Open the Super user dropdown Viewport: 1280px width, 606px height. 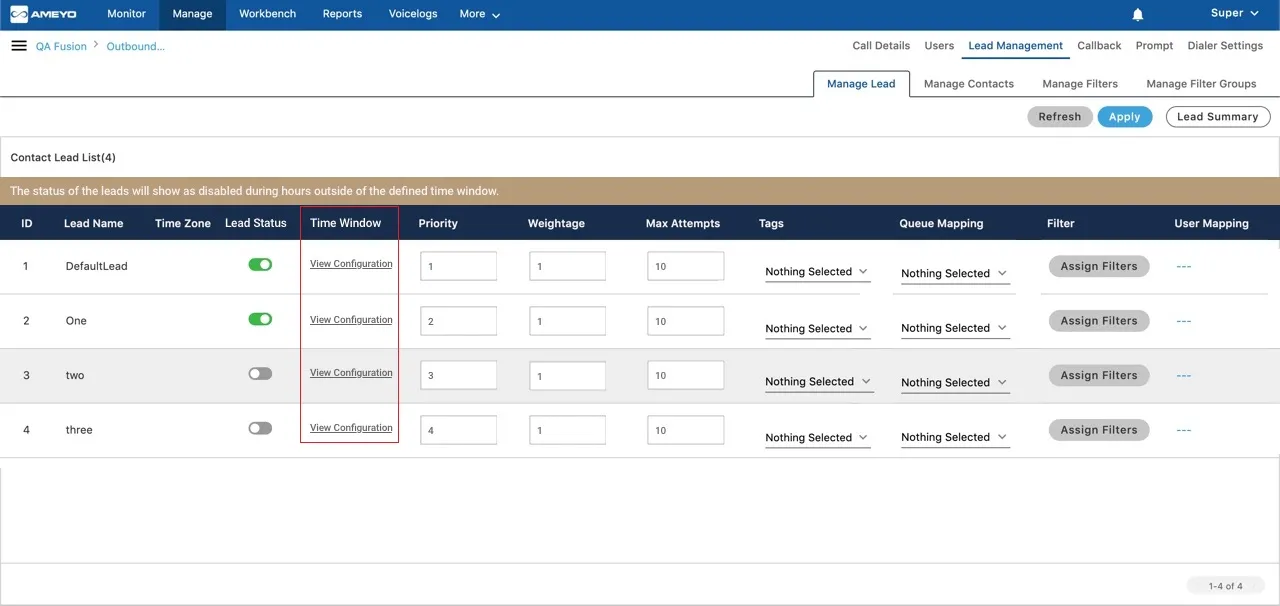point(1234,13)
